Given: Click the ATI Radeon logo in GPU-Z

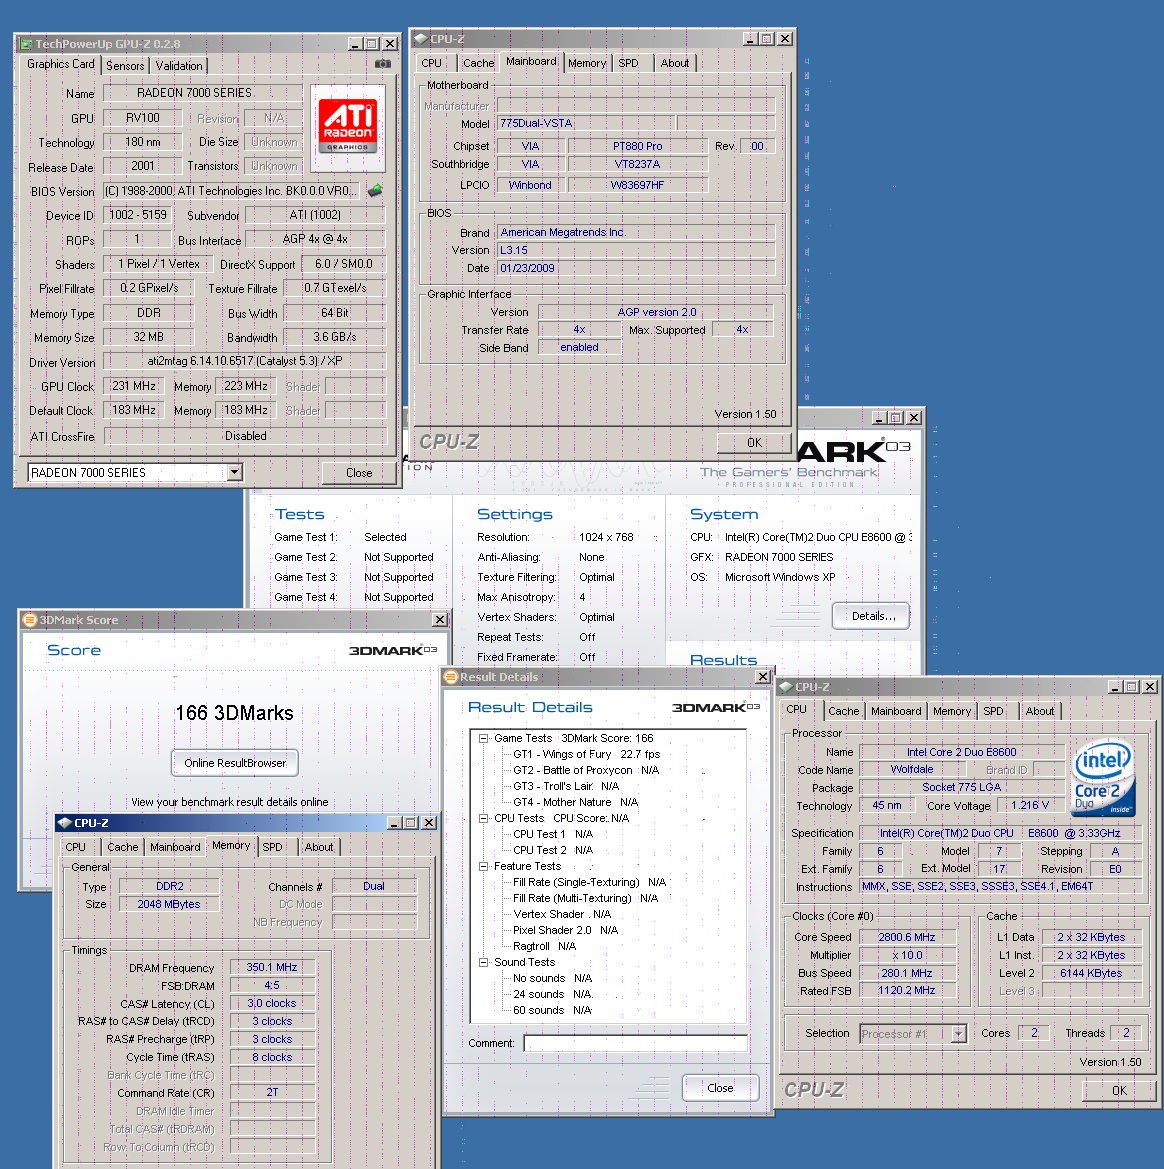Looking at the screenshot, I should click(x=347, y=127).
